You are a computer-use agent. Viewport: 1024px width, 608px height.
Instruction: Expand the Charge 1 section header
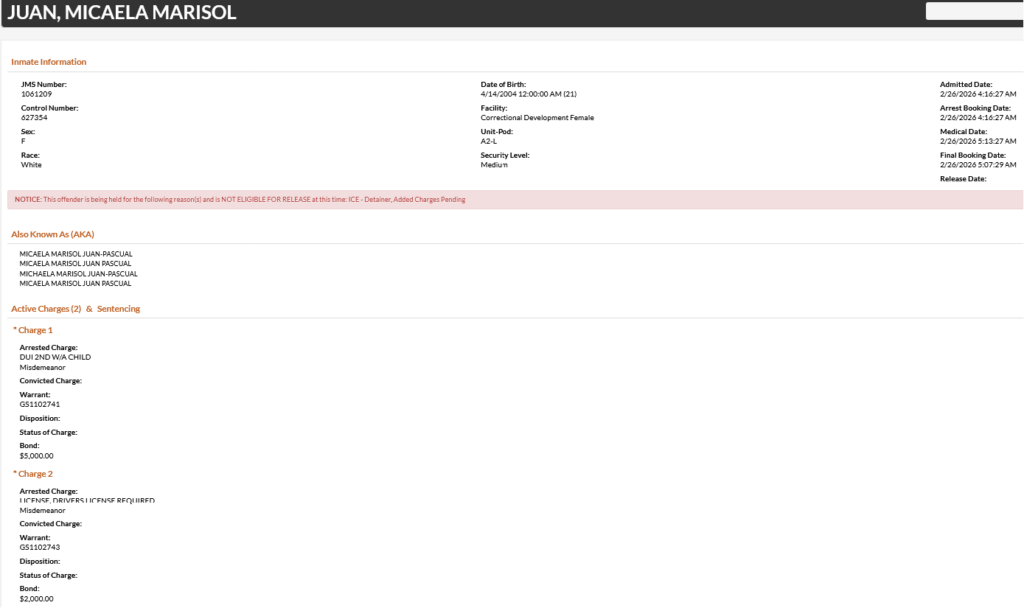33,330
